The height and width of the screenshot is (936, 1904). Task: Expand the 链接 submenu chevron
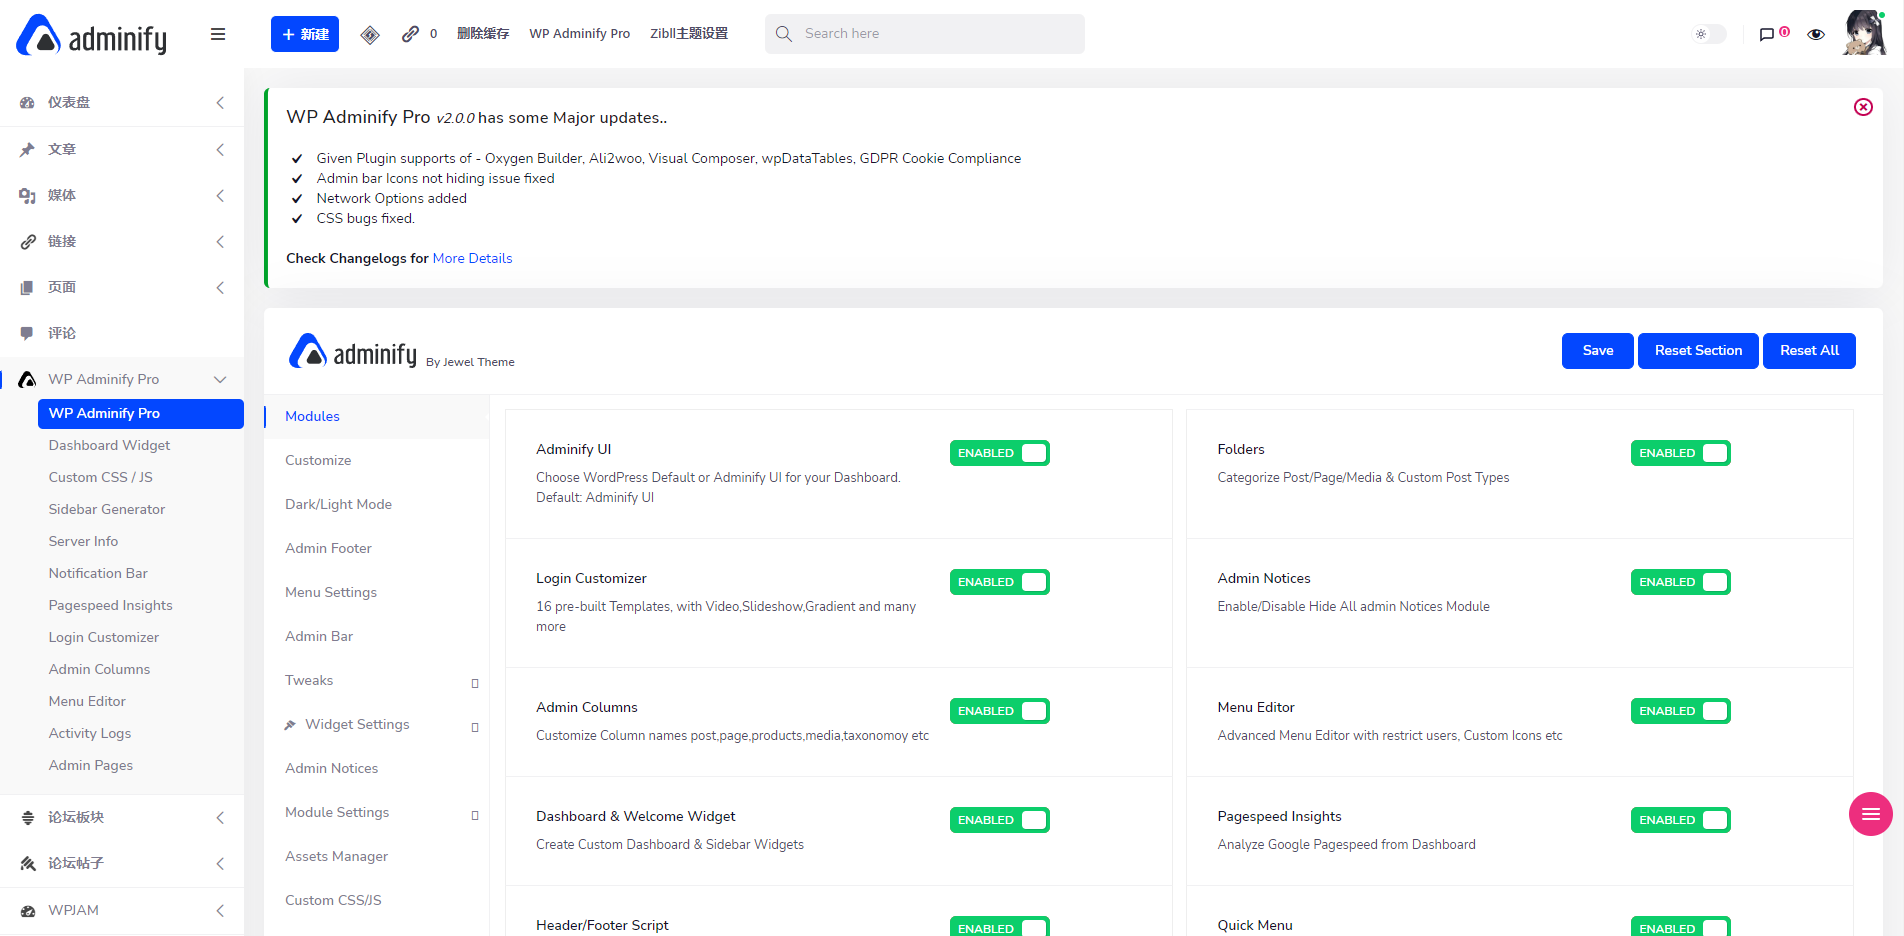(x=220, y=241)
